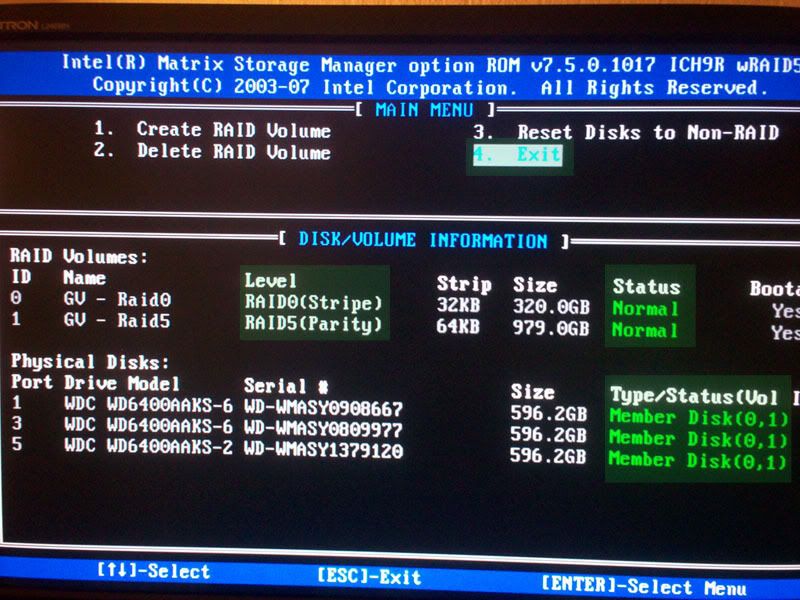This screenshot has height=600, width=800.
Task: Click the Level column header
Action: 270,280
